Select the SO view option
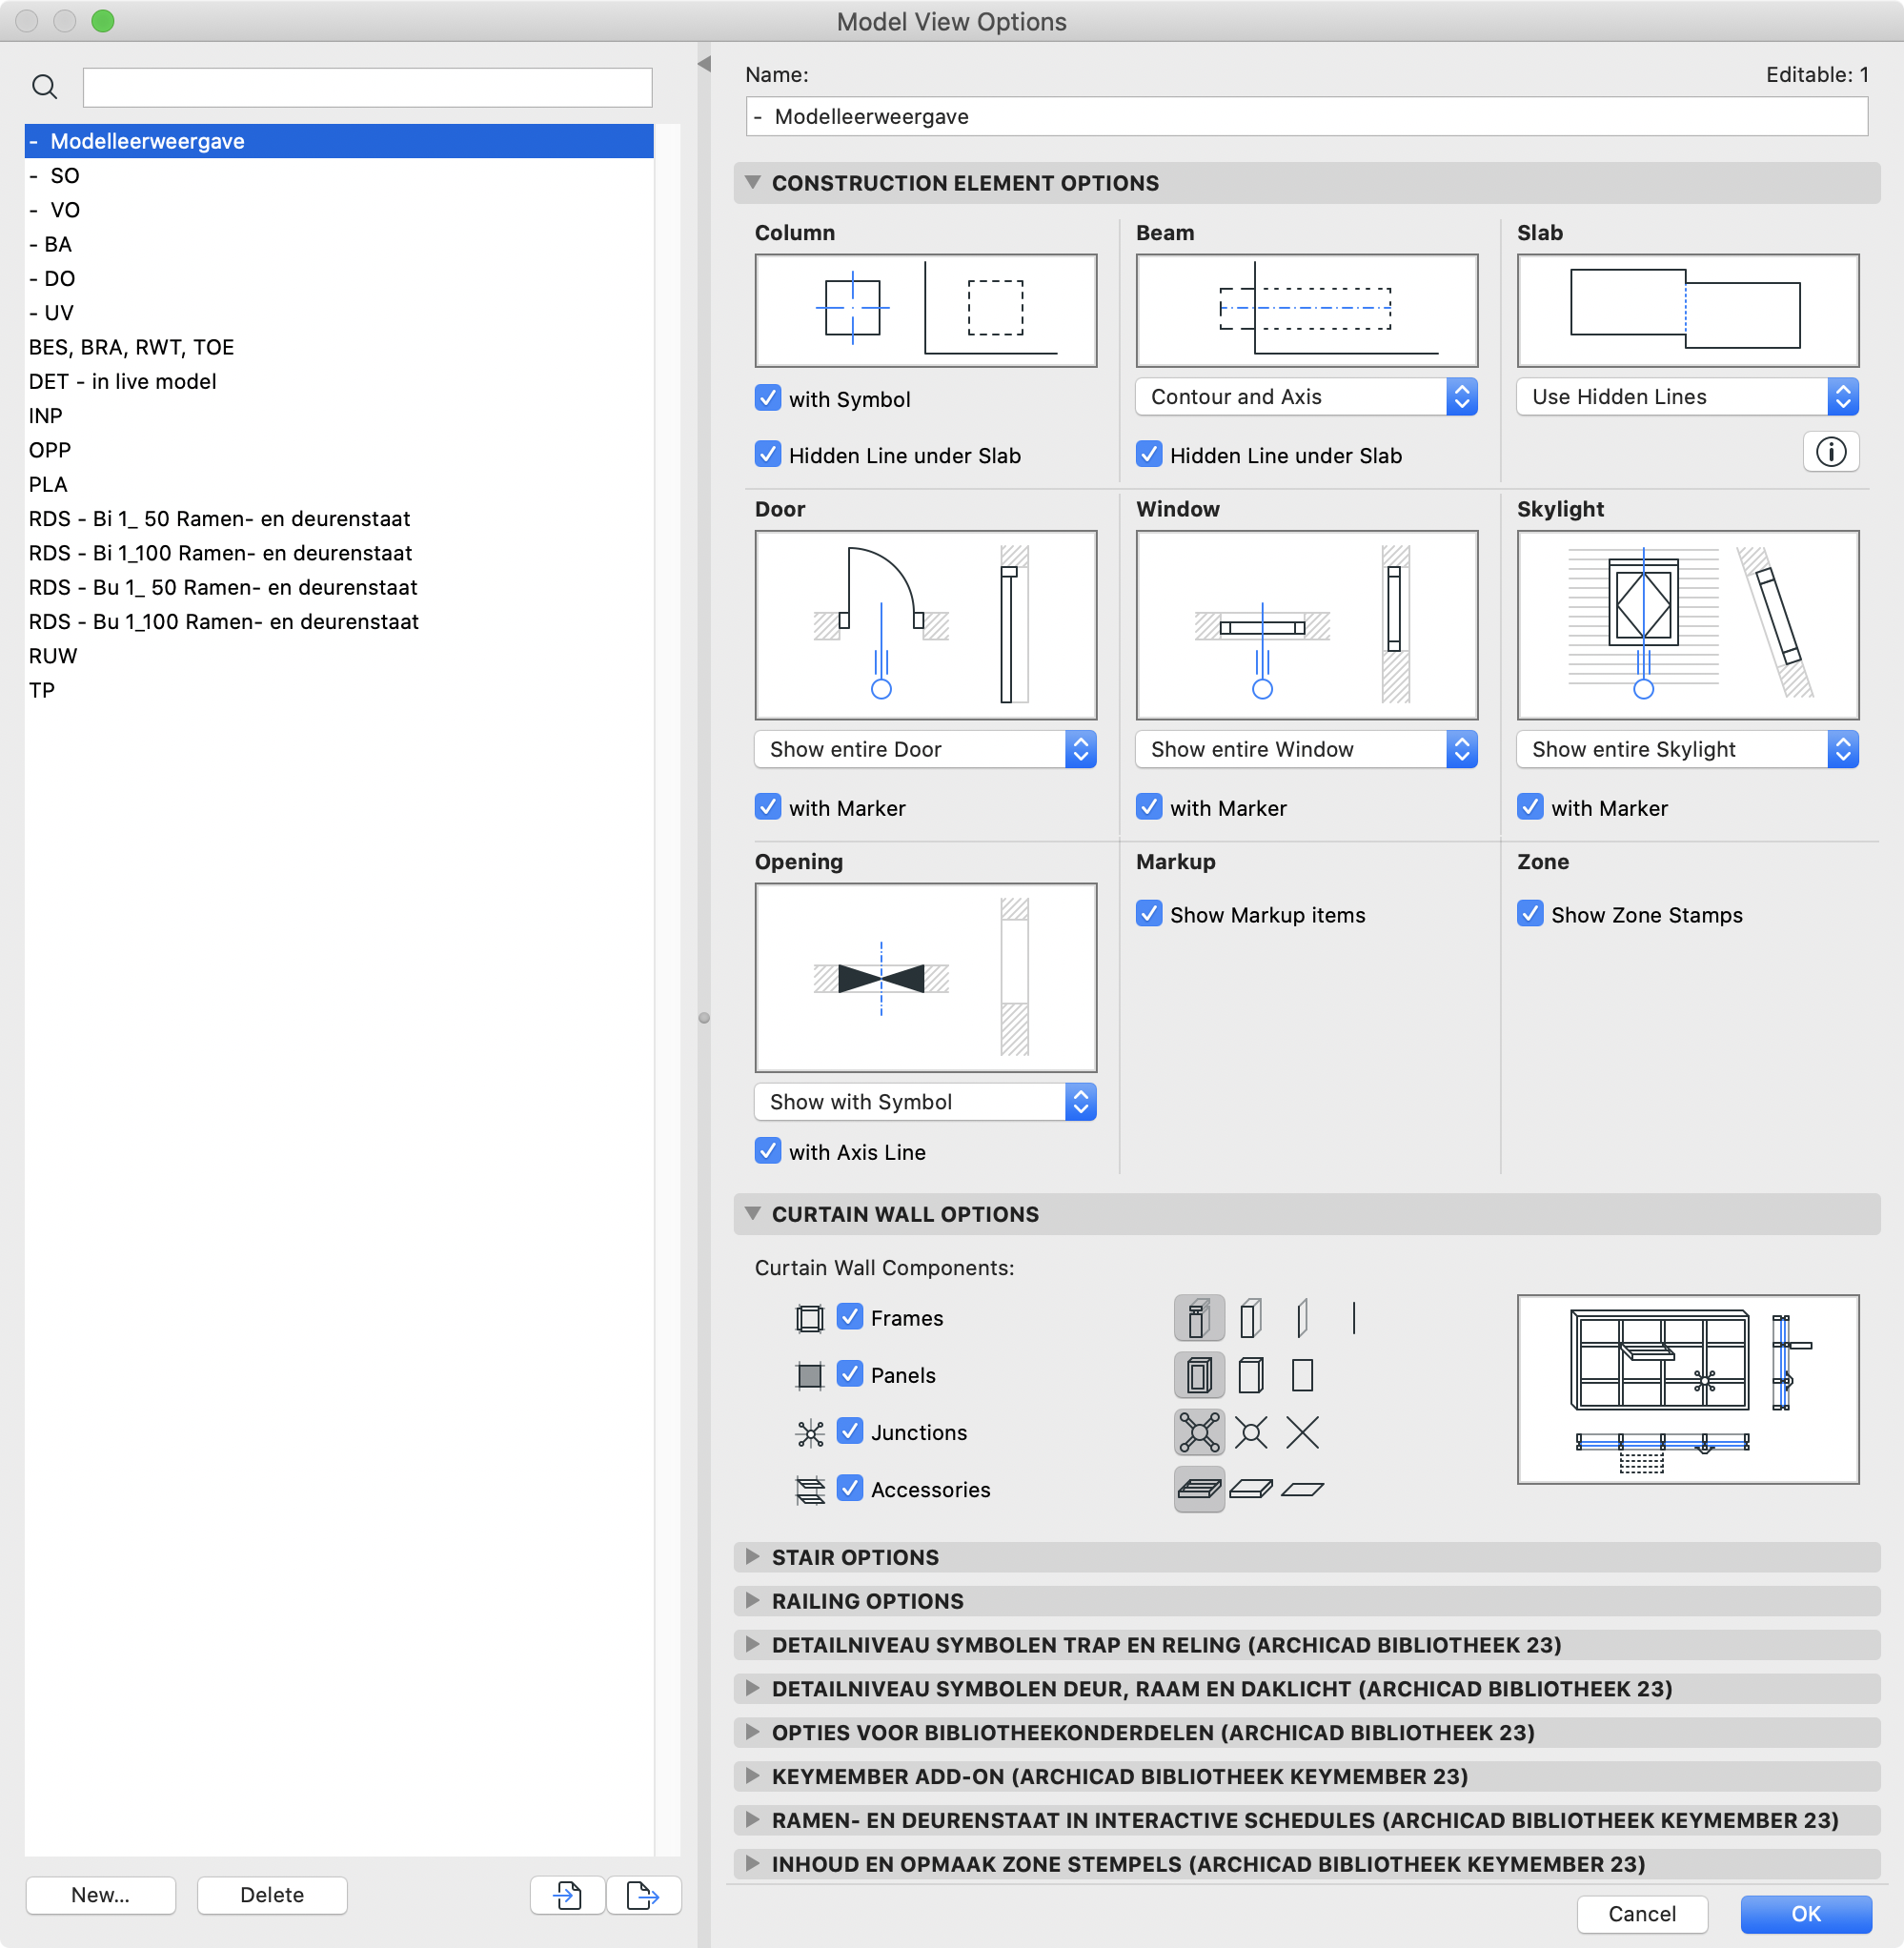Viewport: 1904px width, 1948px height. click(339, 176)
